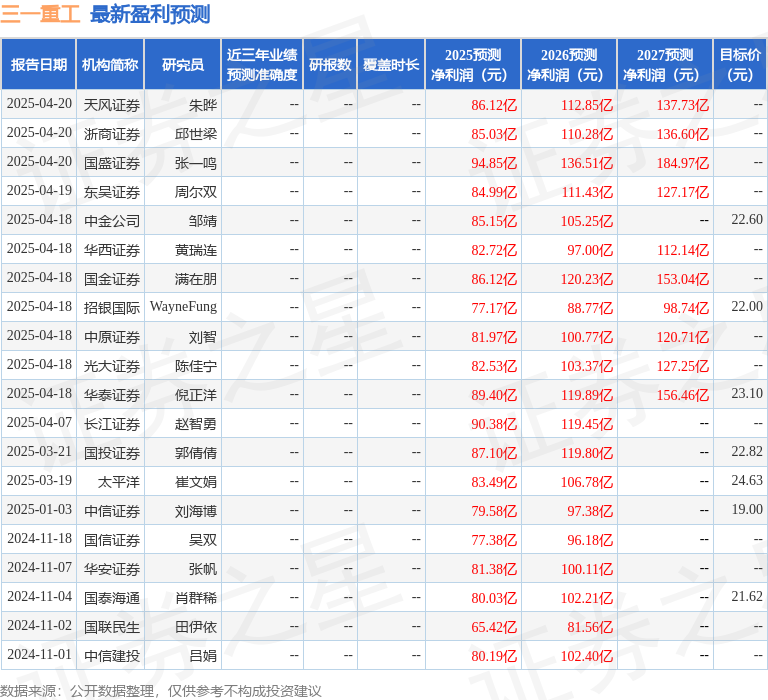Click the 三一重工 stock name in the title
Viewport: 768px width, 700px height.
click(x=41, y=14)
